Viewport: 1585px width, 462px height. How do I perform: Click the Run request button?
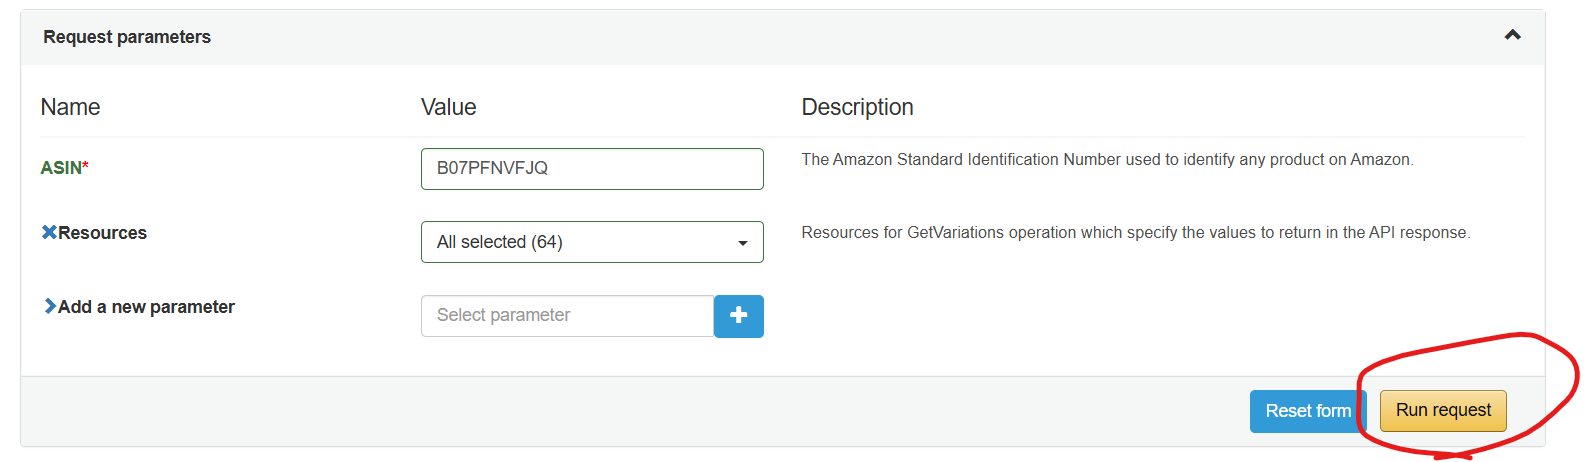1443,411
